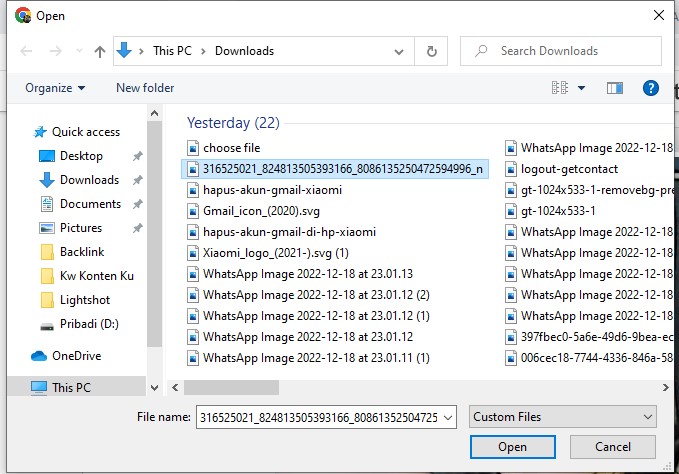Click the Up one level arrow

[100, 51]
